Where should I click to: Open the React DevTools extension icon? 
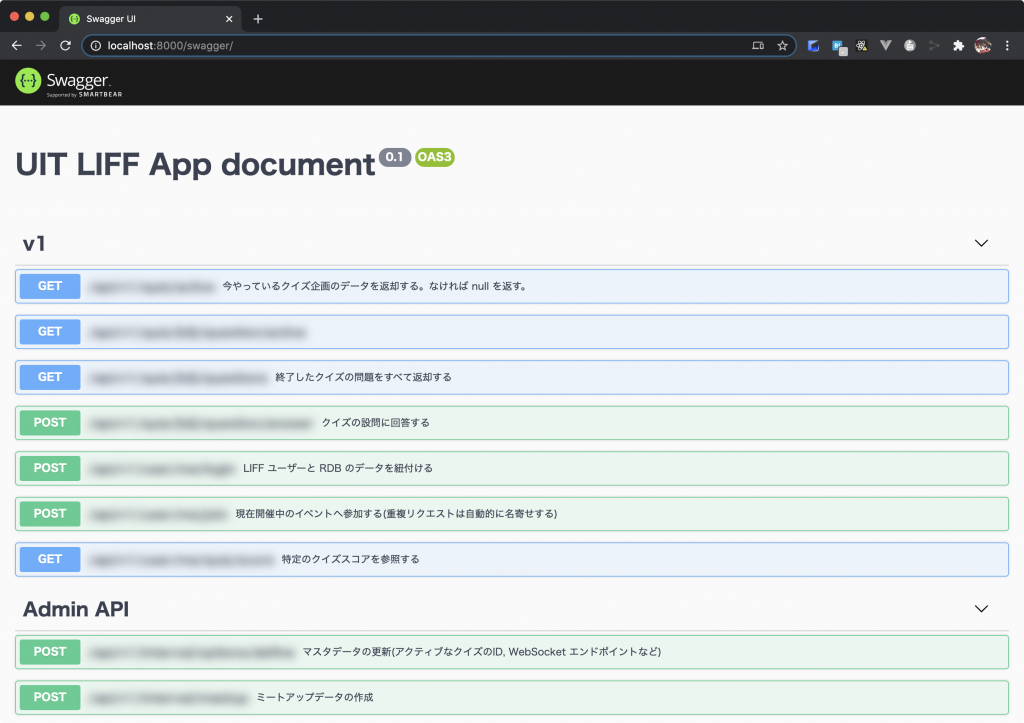pyautogui.click(x=861, y=46)
